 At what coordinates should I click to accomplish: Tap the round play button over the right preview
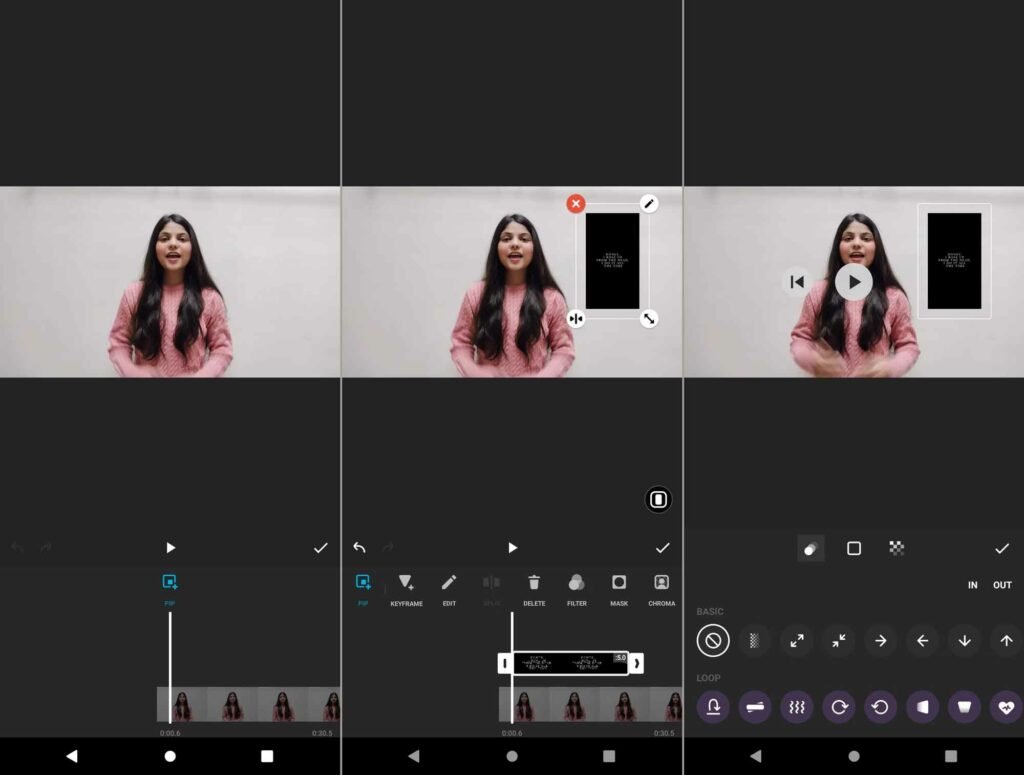click(x=854, y=282)
